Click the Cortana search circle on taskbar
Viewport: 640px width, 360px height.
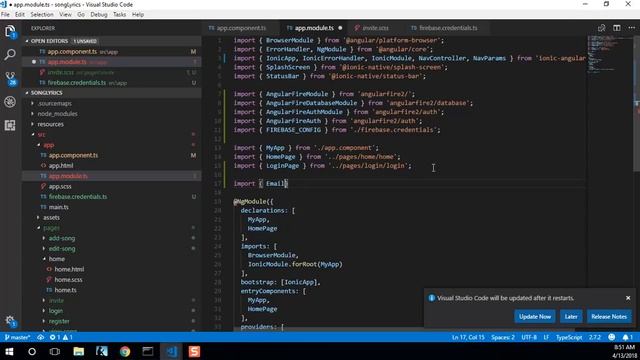point(32,351)
